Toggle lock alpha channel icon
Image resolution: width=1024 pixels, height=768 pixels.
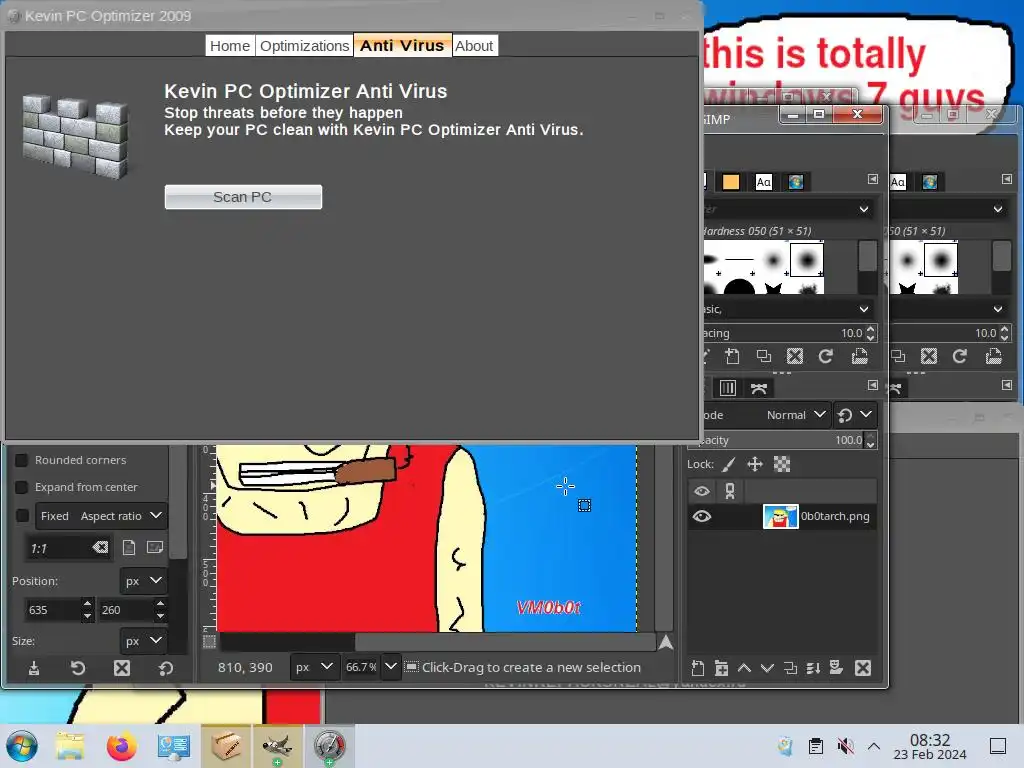coord(782,464)
